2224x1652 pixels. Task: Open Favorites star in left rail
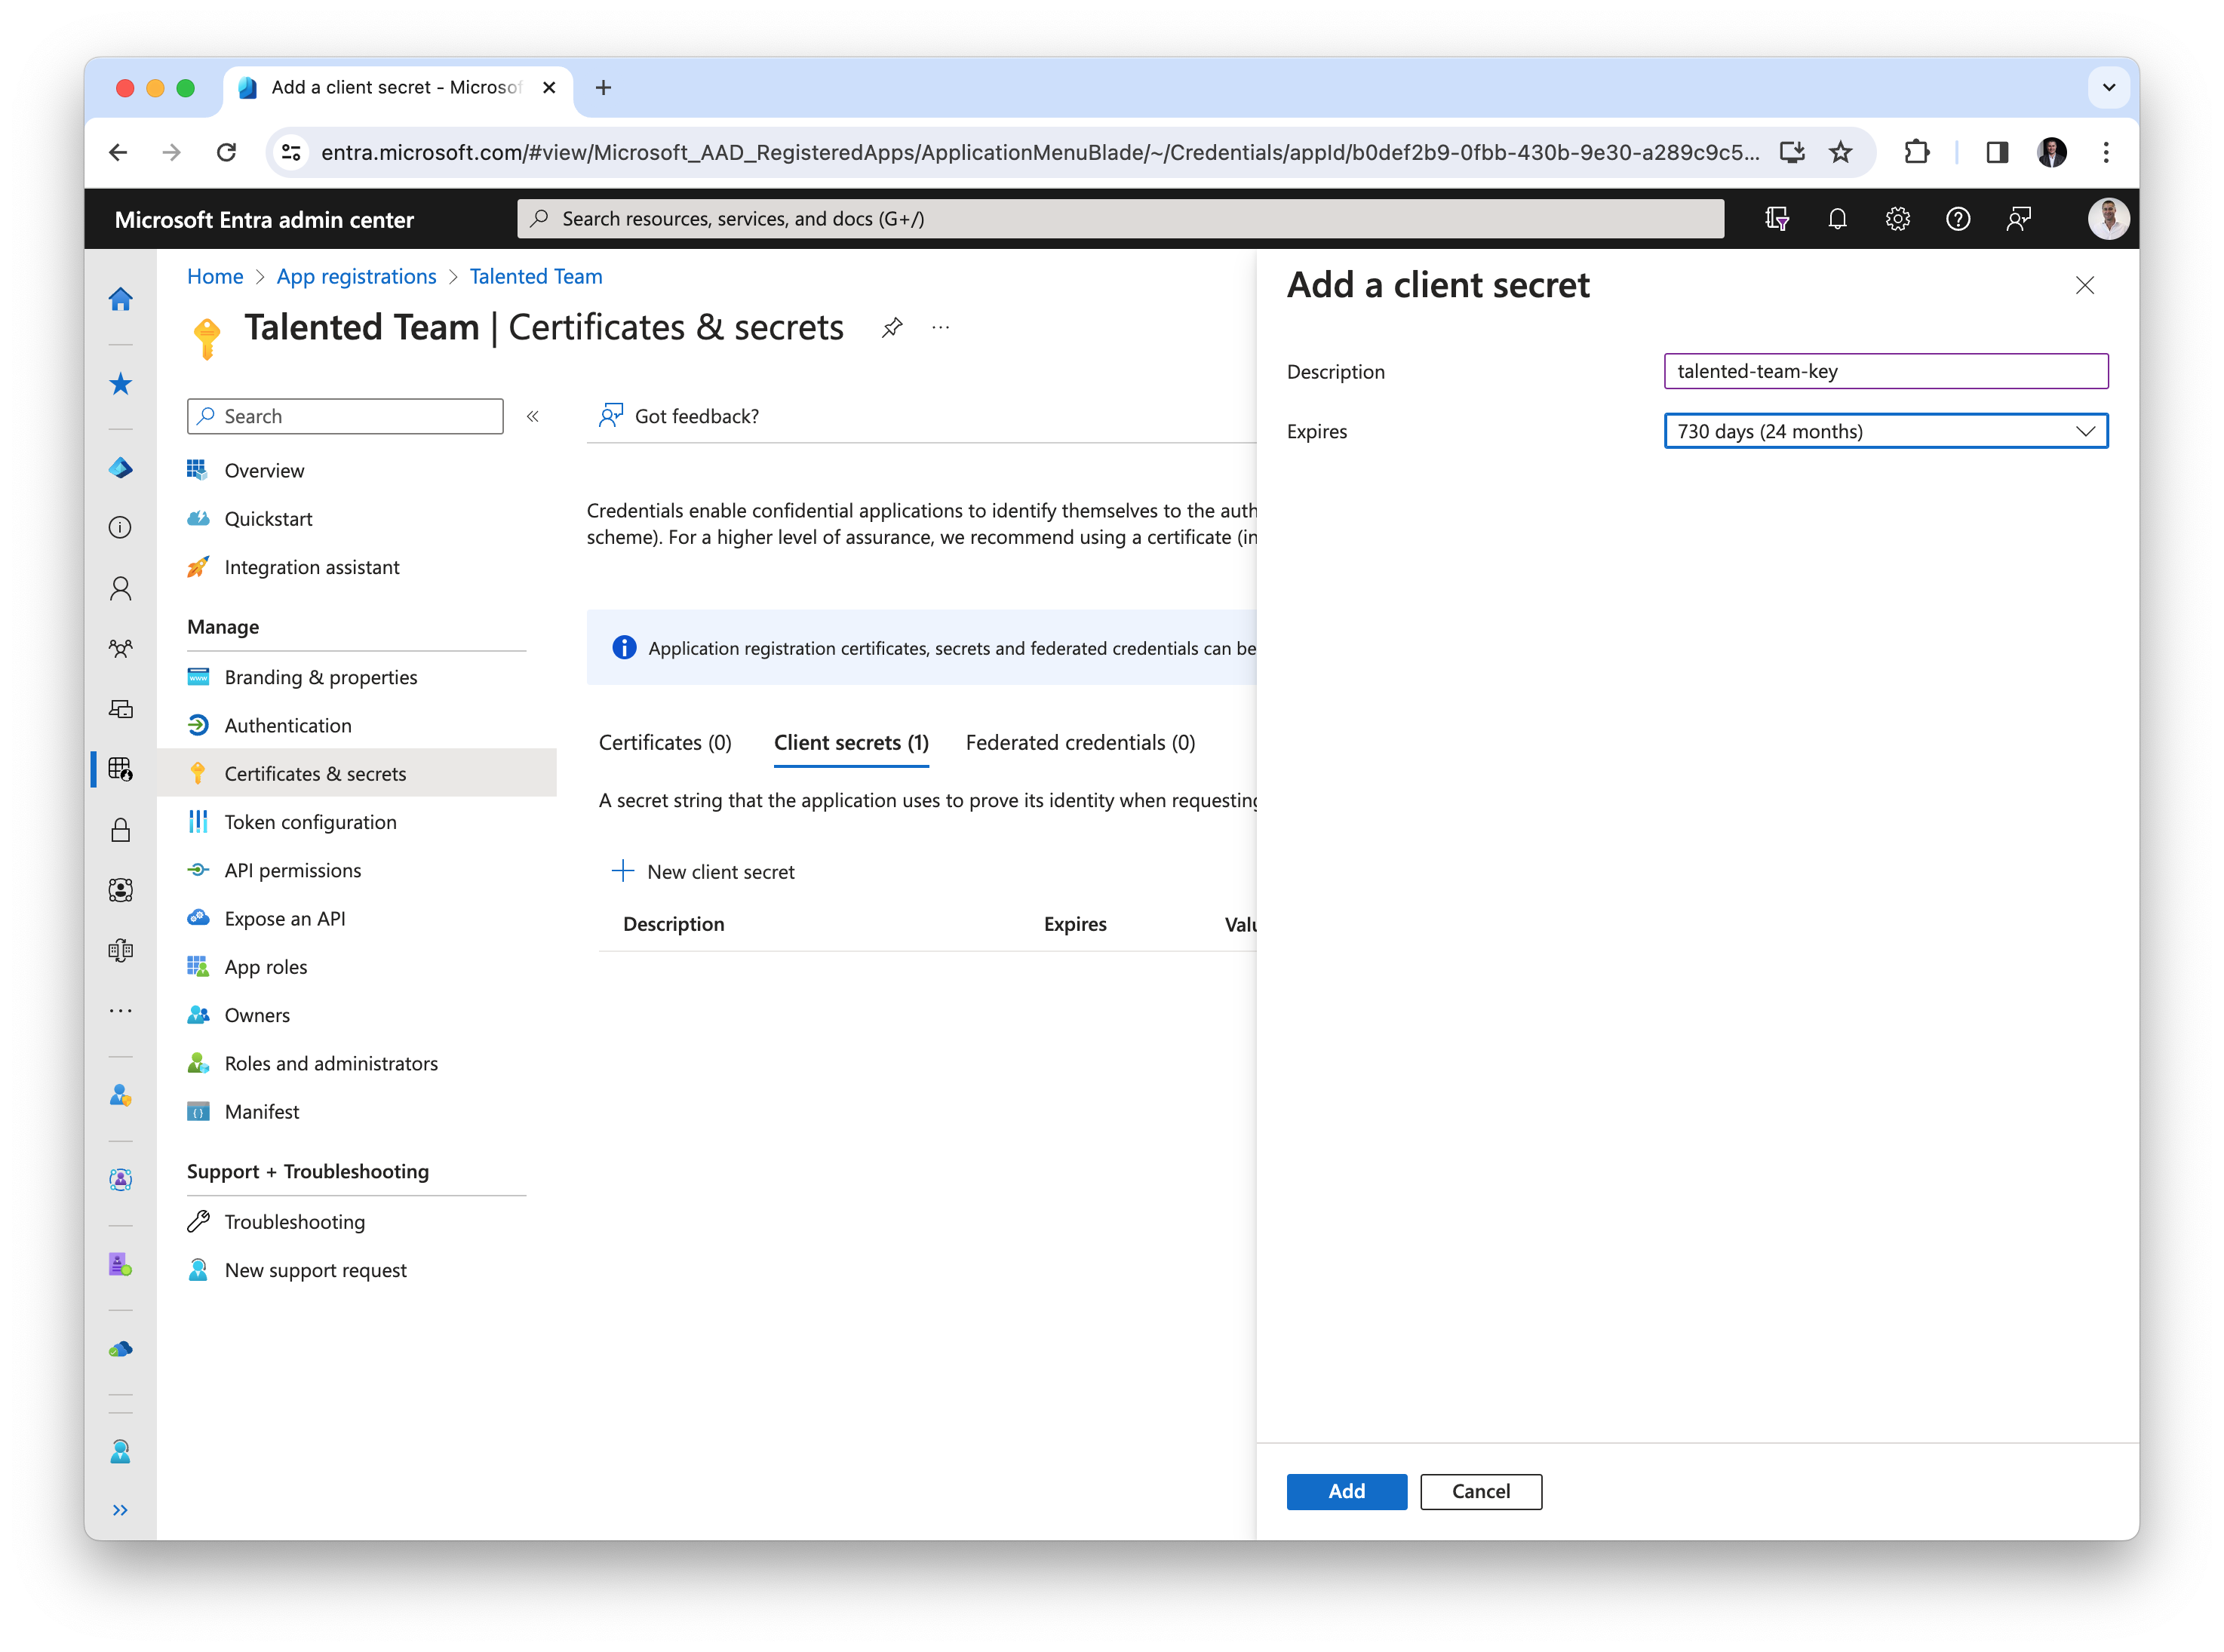[x=120, y=384]
